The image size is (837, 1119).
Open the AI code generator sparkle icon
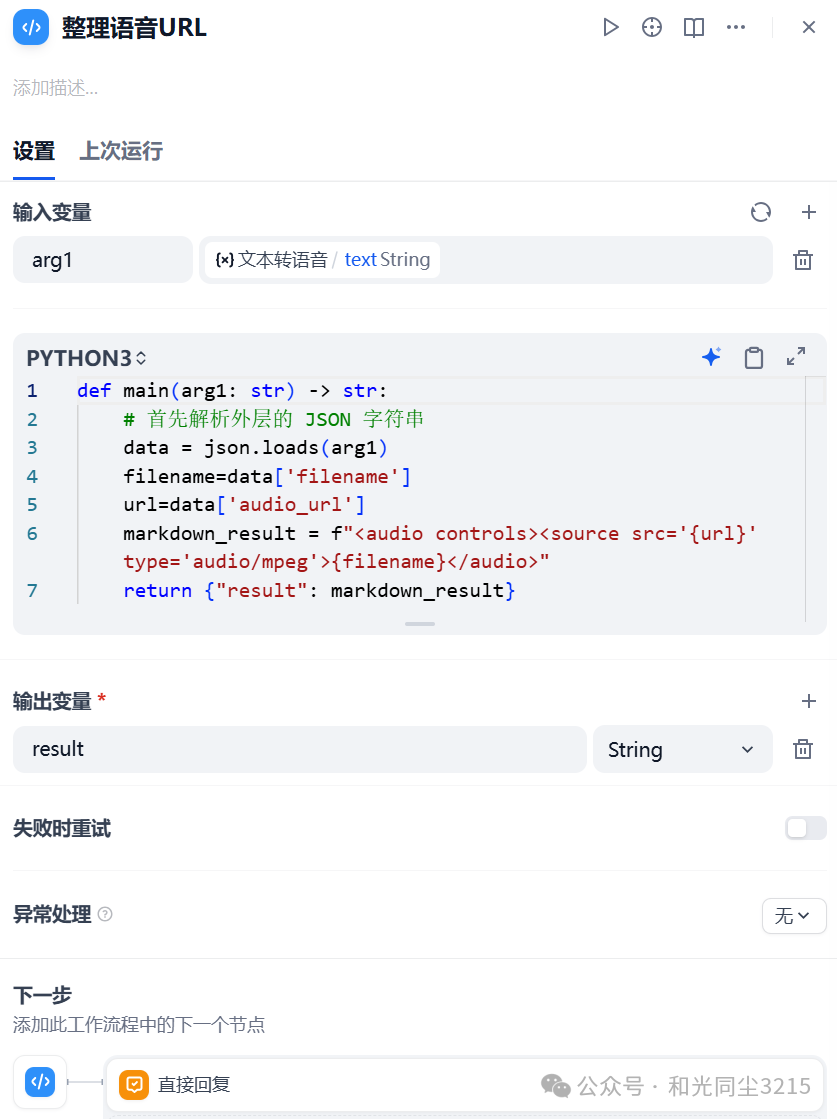(711, 357)
